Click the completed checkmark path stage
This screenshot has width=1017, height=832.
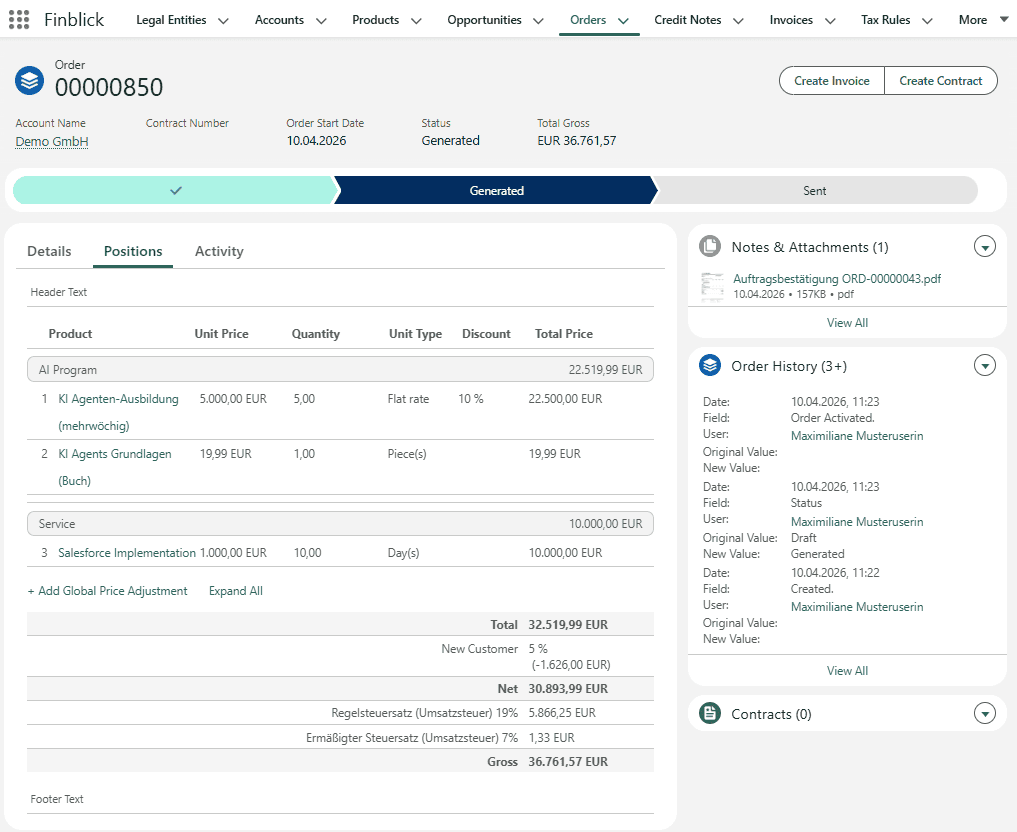tap(175, 190)
